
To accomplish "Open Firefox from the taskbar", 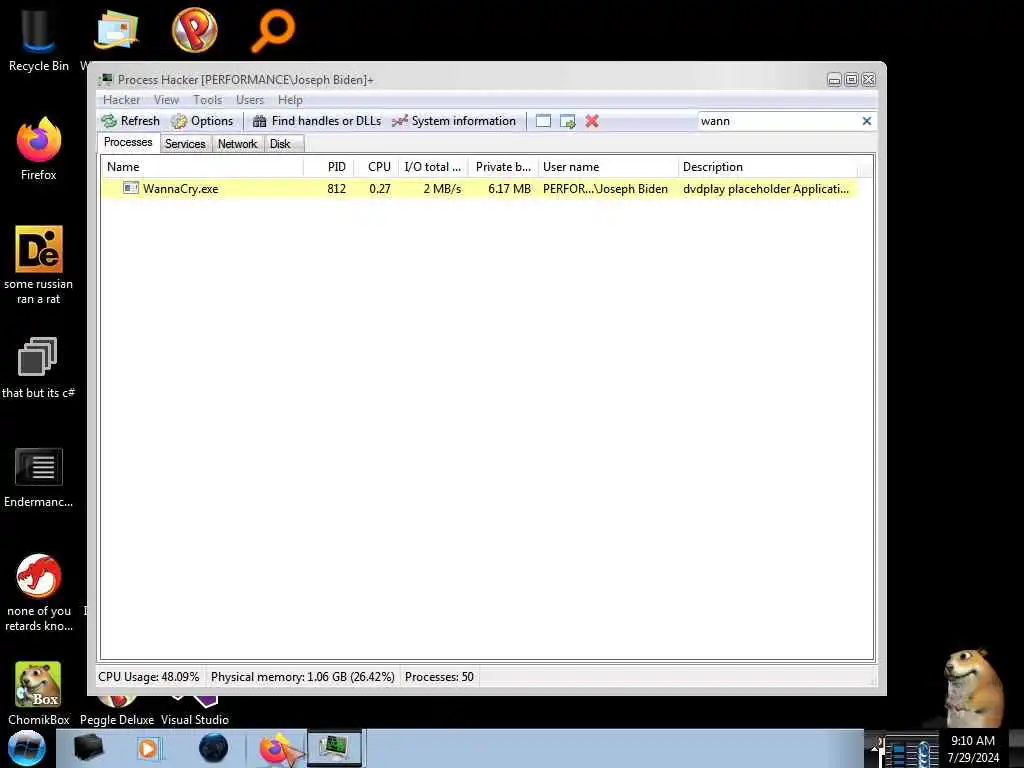I will click(276, 748).
